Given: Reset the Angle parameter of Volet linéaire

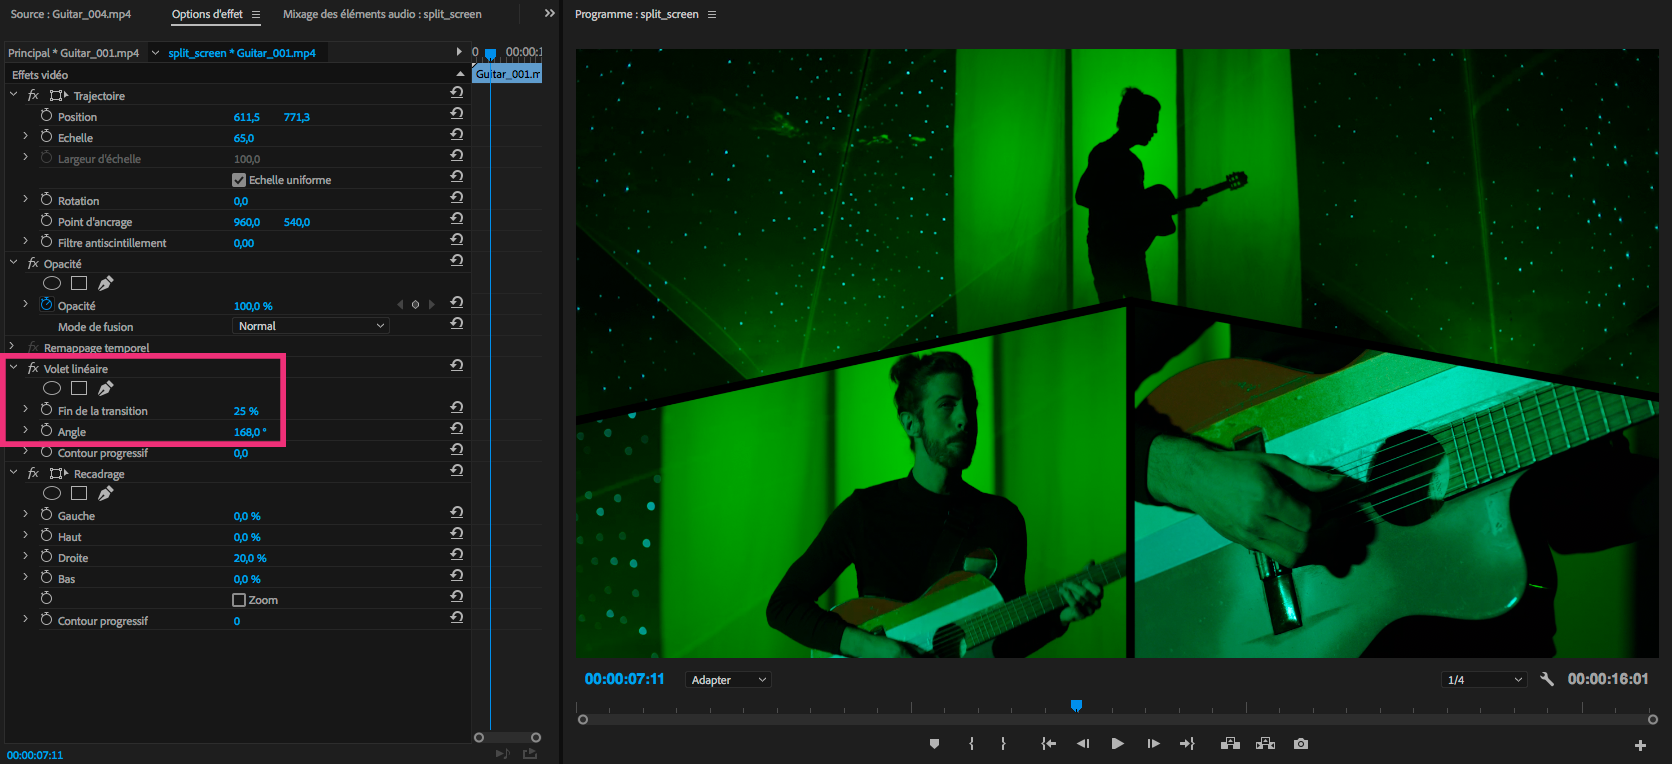Looking at the screenshot, I should [x=457, y=429].
